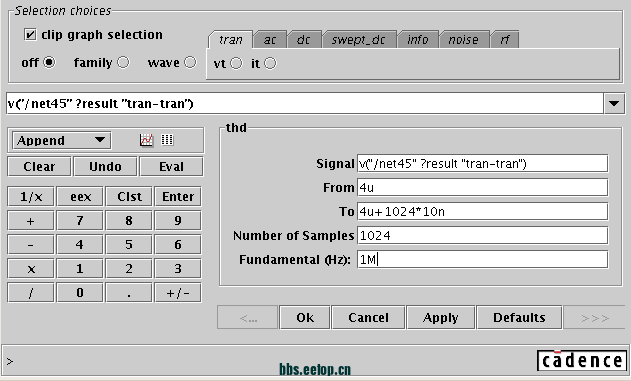
Task: Click the To input field
Action: click(x=483, y=212)
